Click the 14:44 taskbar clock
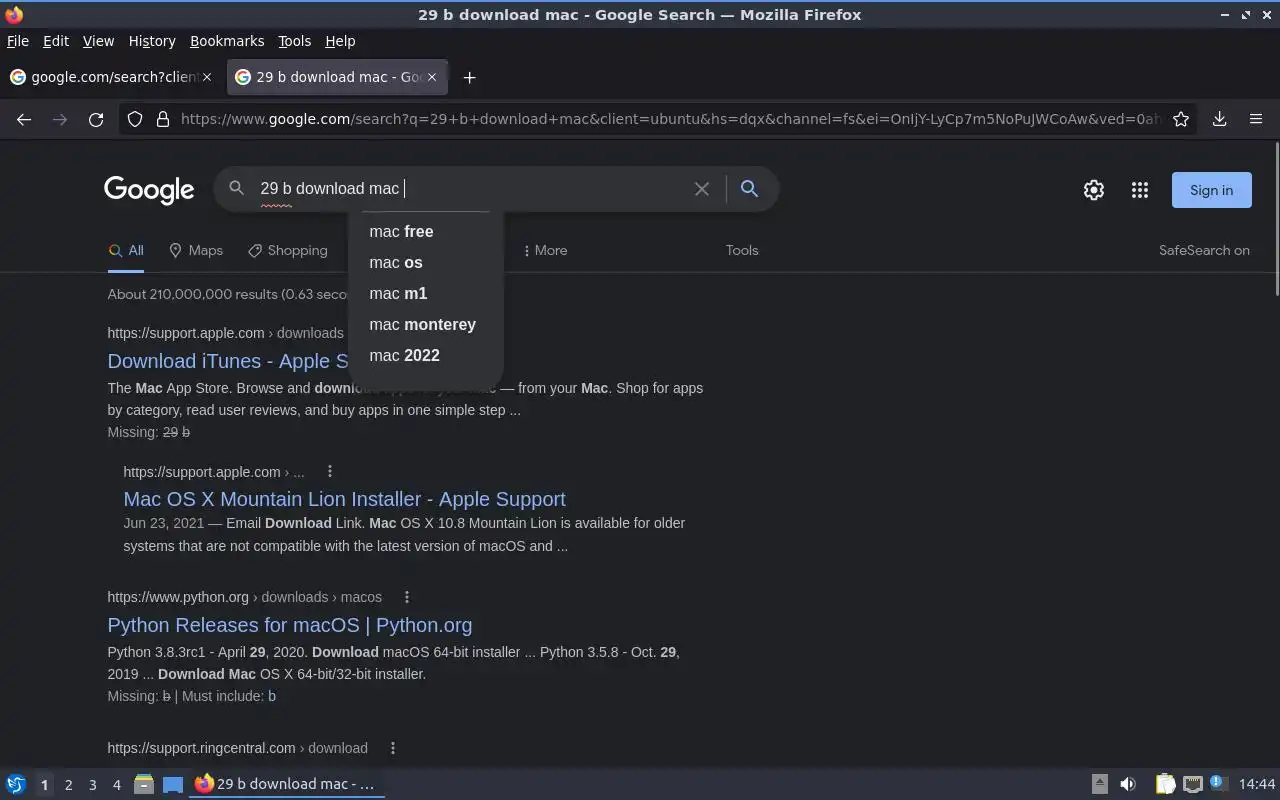This screenshot has height=800, width=1280. tap(1256, 784)
